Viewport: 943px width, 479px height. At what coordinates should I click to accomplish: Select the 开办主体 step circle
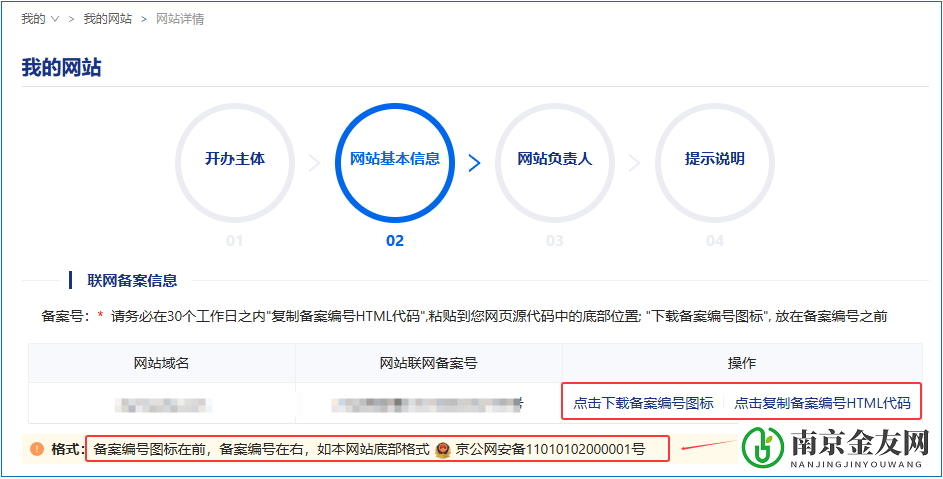235,162
